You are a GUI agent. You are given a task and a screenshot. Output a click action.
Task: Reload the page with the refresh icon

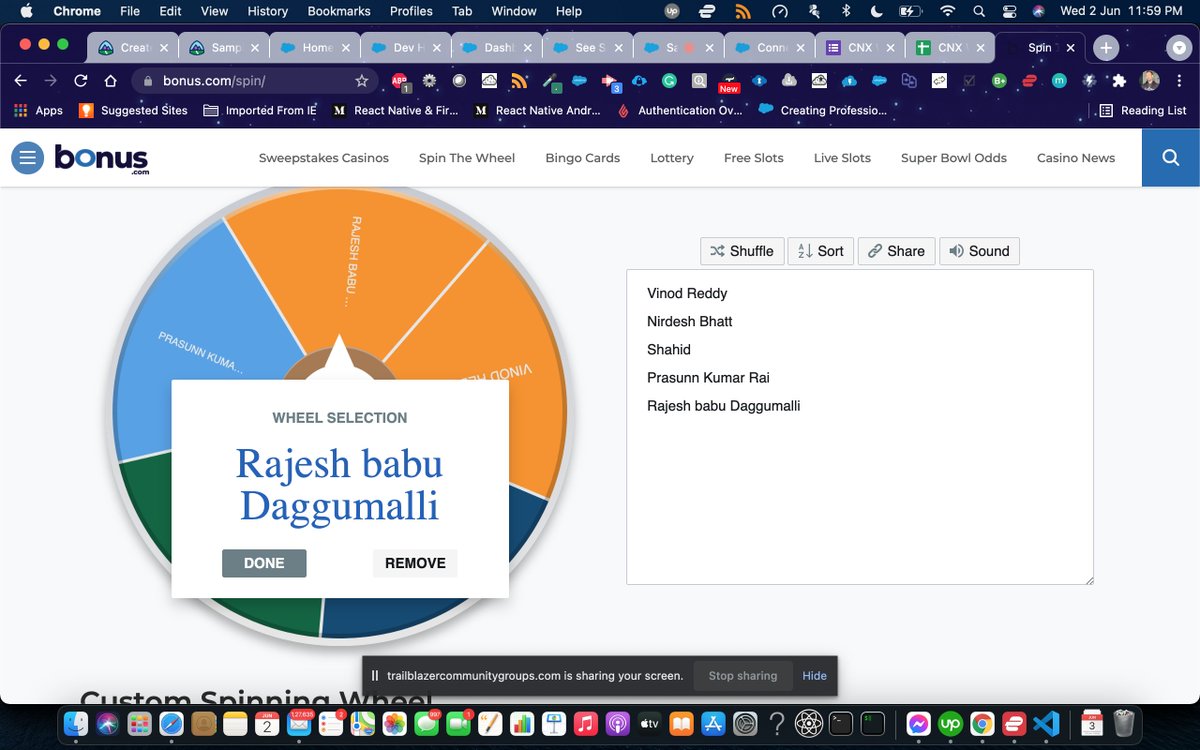pos(79,80)
